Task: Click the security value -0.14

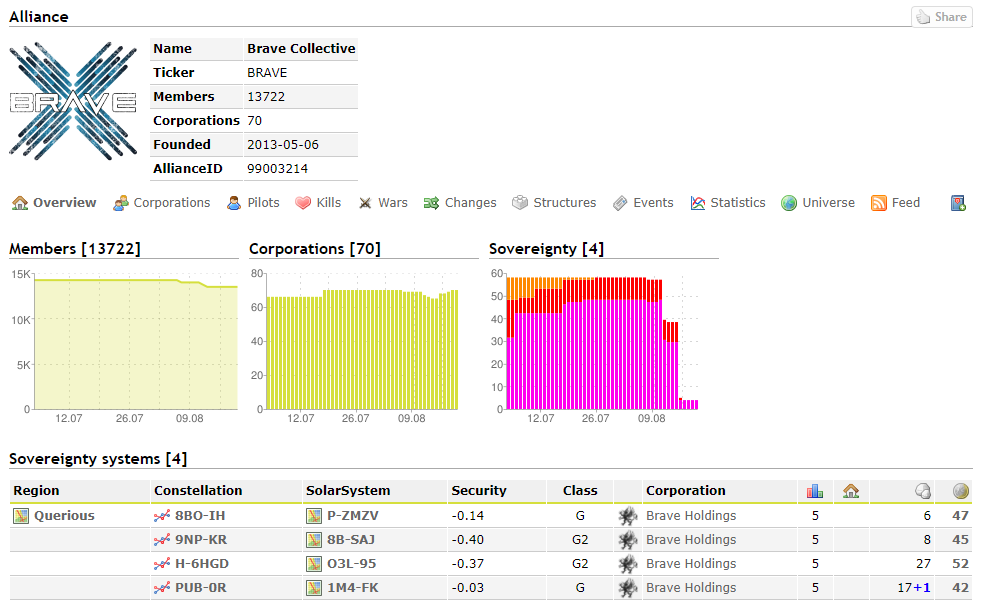Action: pos(467,516)
